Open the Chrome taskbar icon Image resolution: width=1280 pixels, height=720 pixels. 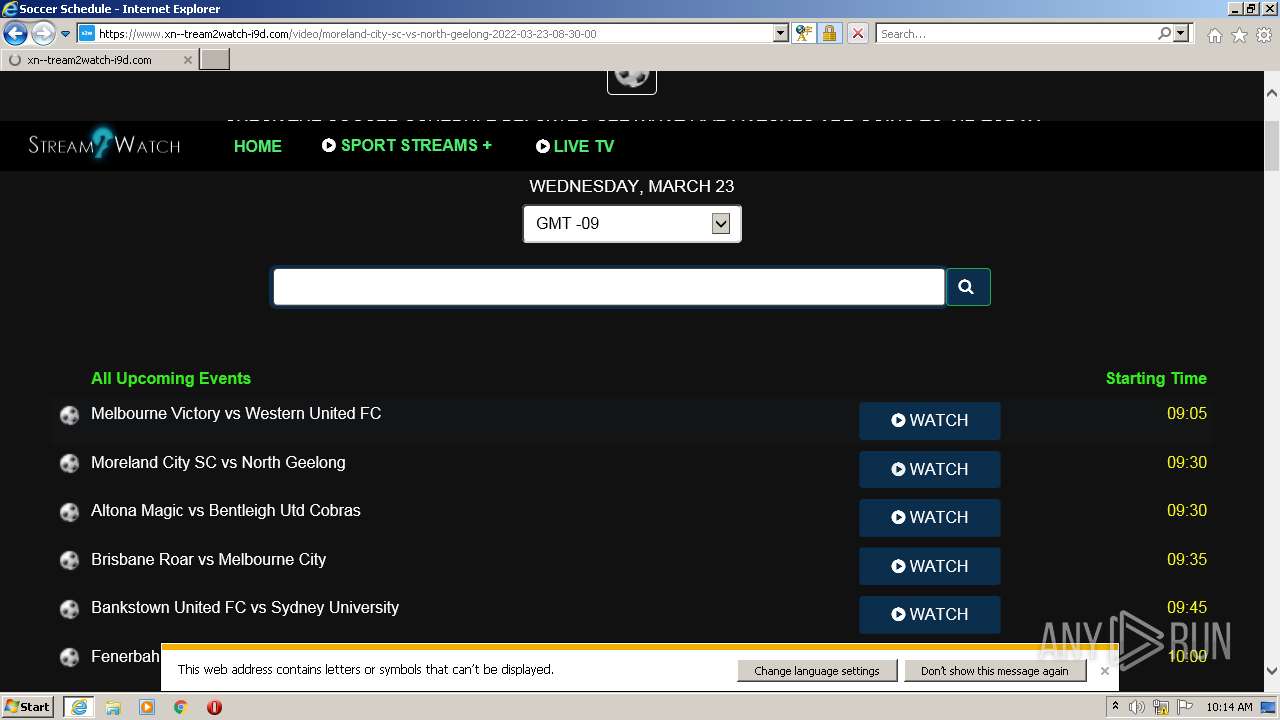[x=180, y=707]
